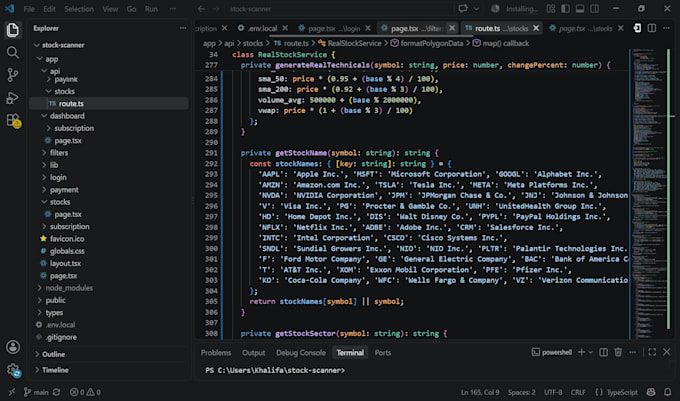The height and width of the screenshot is (401, 680).
Task: Open the Run and Debug view
Action: [x=13, y=98]
